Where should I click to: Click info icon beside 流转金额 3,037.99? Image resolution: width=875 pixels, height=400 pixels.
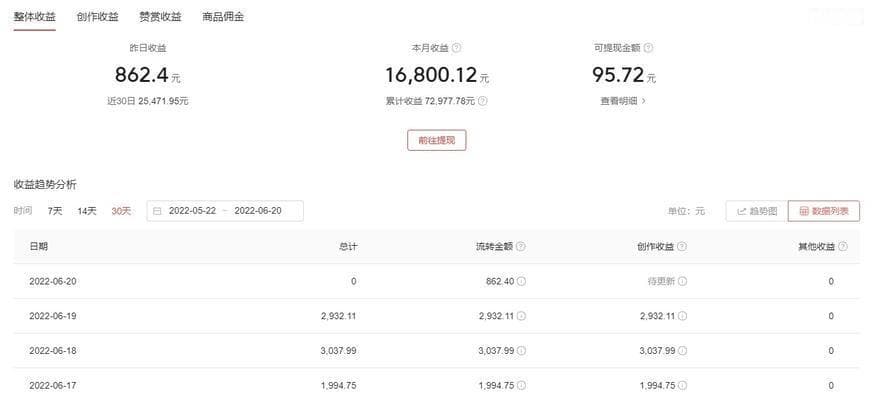[x=521, y=351]
